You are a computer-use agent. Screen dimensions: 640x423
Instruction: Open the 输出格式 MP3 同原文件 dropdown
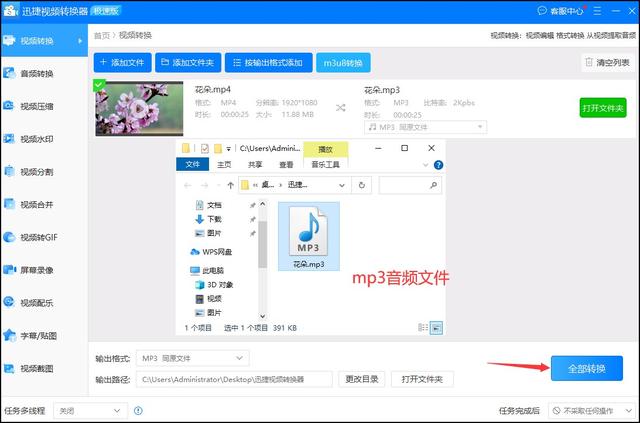[x=193, y=358]
